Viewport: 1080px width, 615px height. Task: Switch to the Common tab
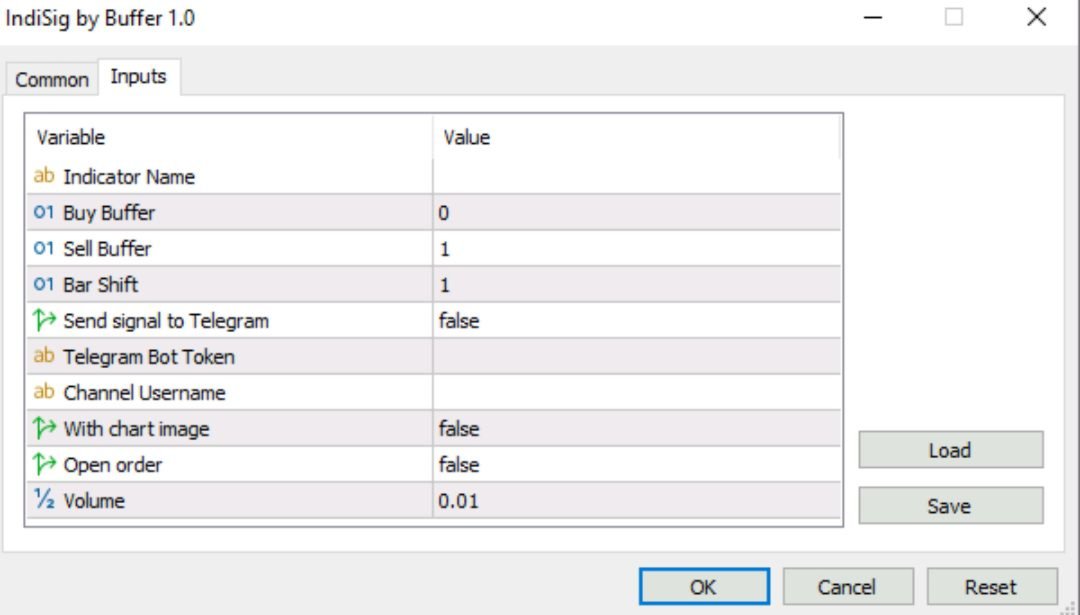[52, 79]
